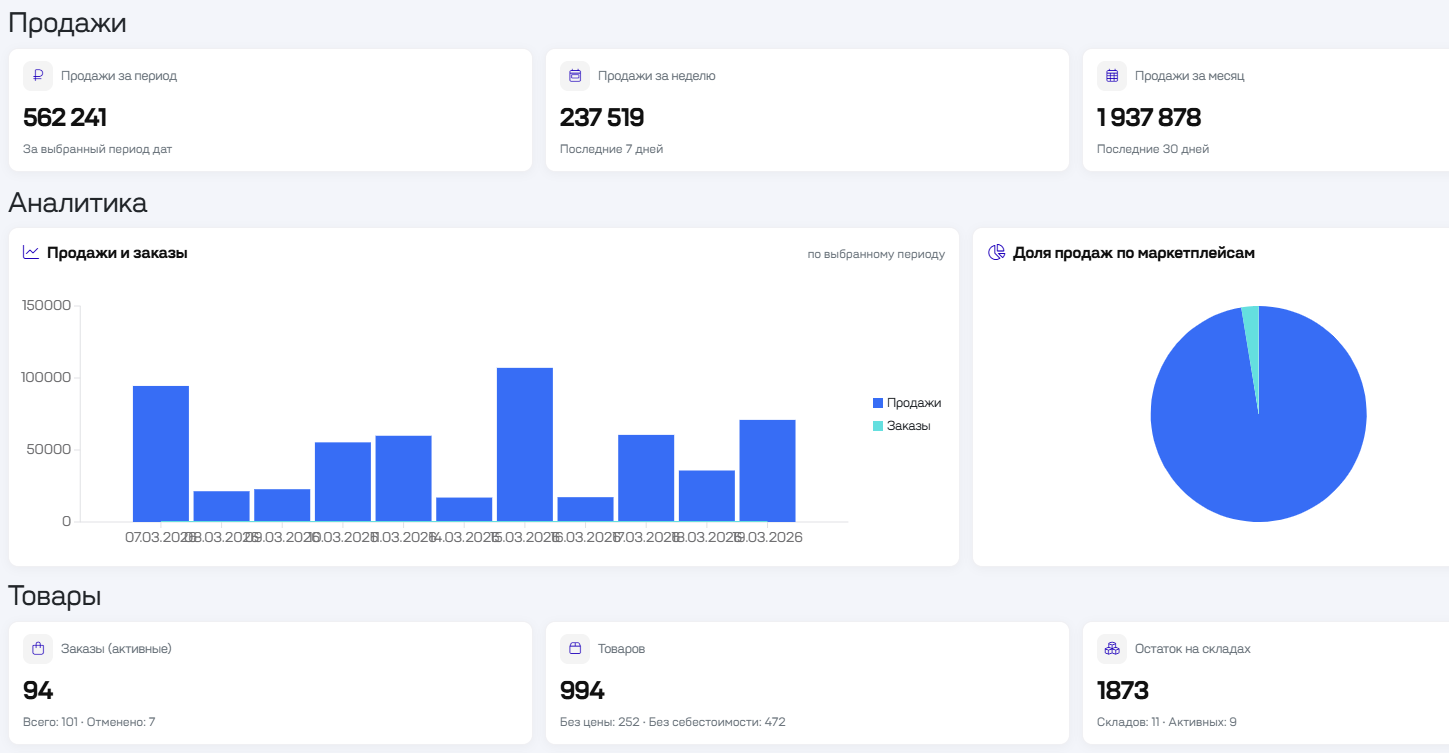Click the teal Заказы legend color square
The height and width of the screenshot is (753, 1449).
[x=878, y=426]
